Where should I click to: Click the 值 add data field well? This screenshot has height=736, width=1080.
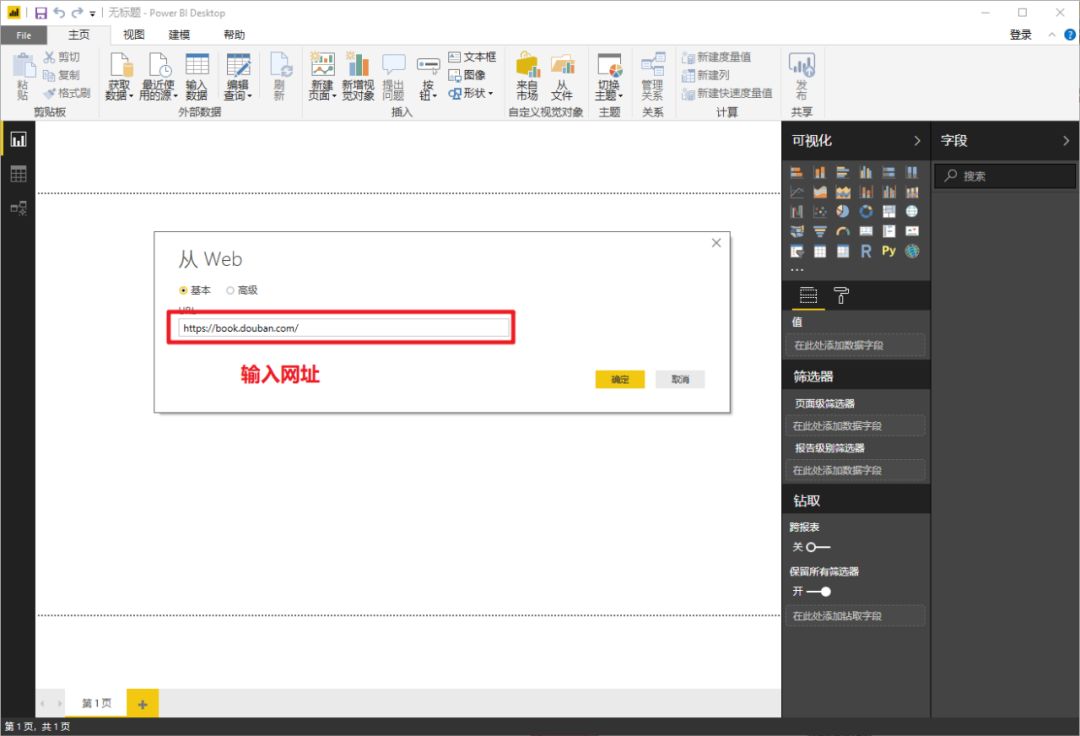[855, 346]
